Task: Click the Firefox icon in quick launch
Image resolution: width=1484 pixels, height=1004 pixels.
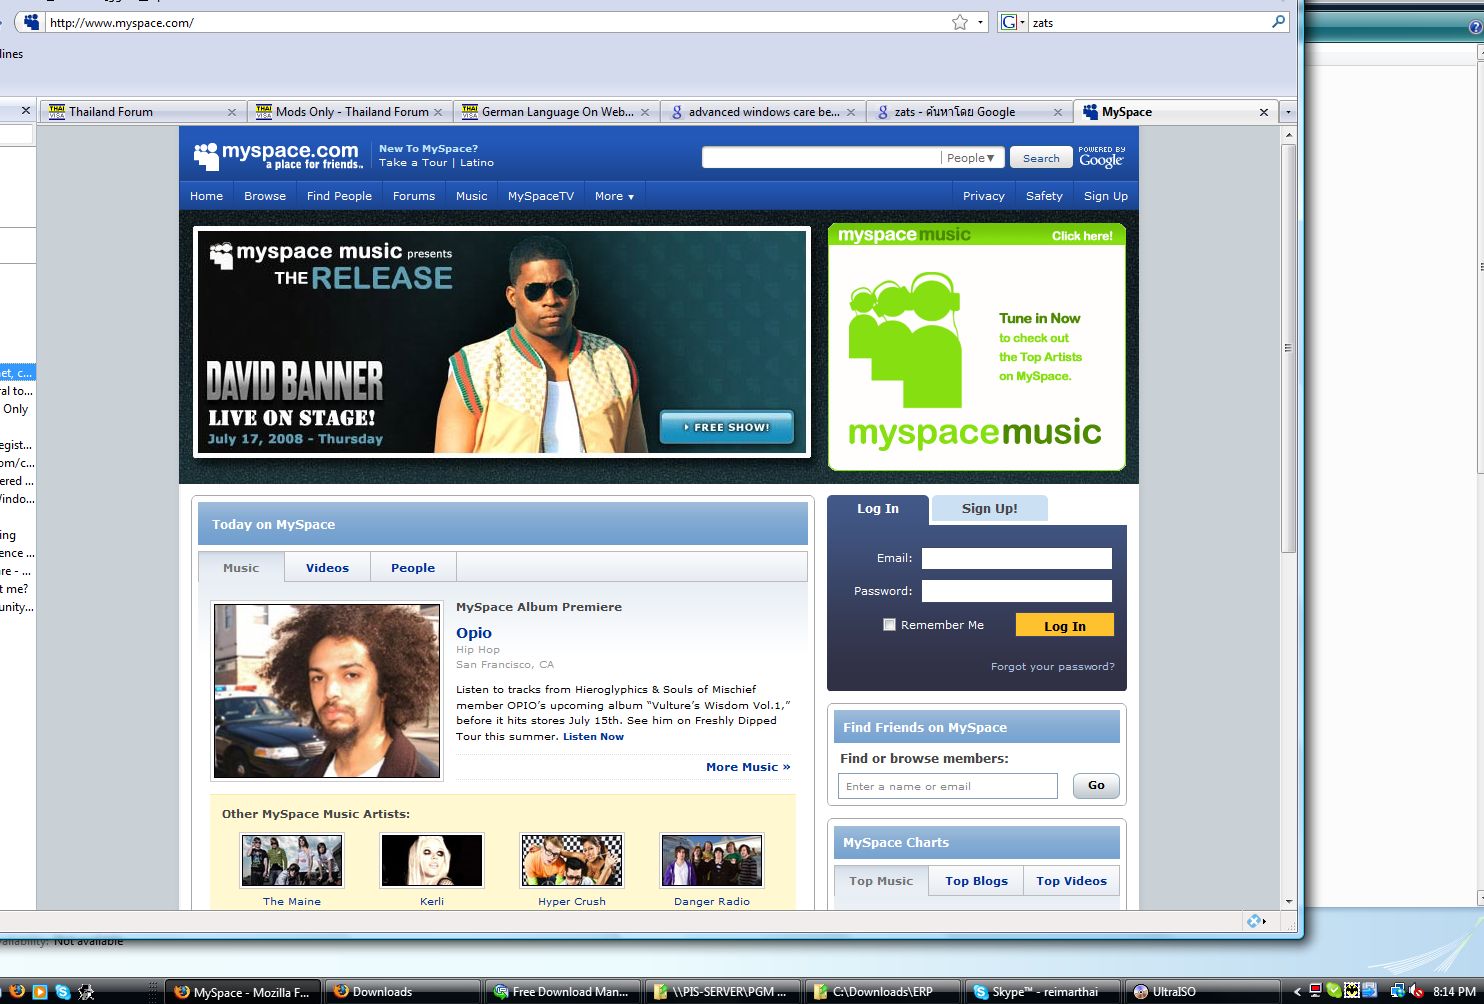Action: [17, 992]
